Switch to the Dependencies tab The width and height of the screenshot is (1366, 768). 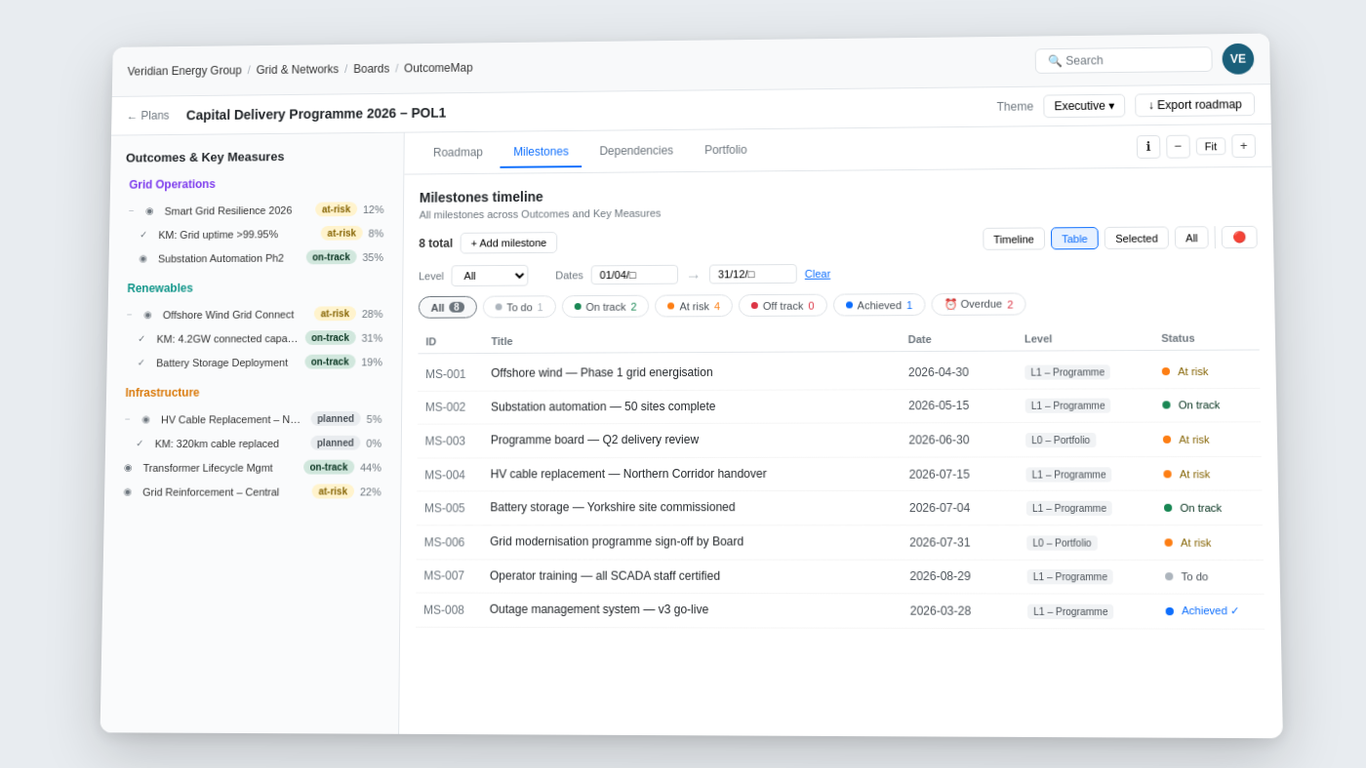(636, 150)
